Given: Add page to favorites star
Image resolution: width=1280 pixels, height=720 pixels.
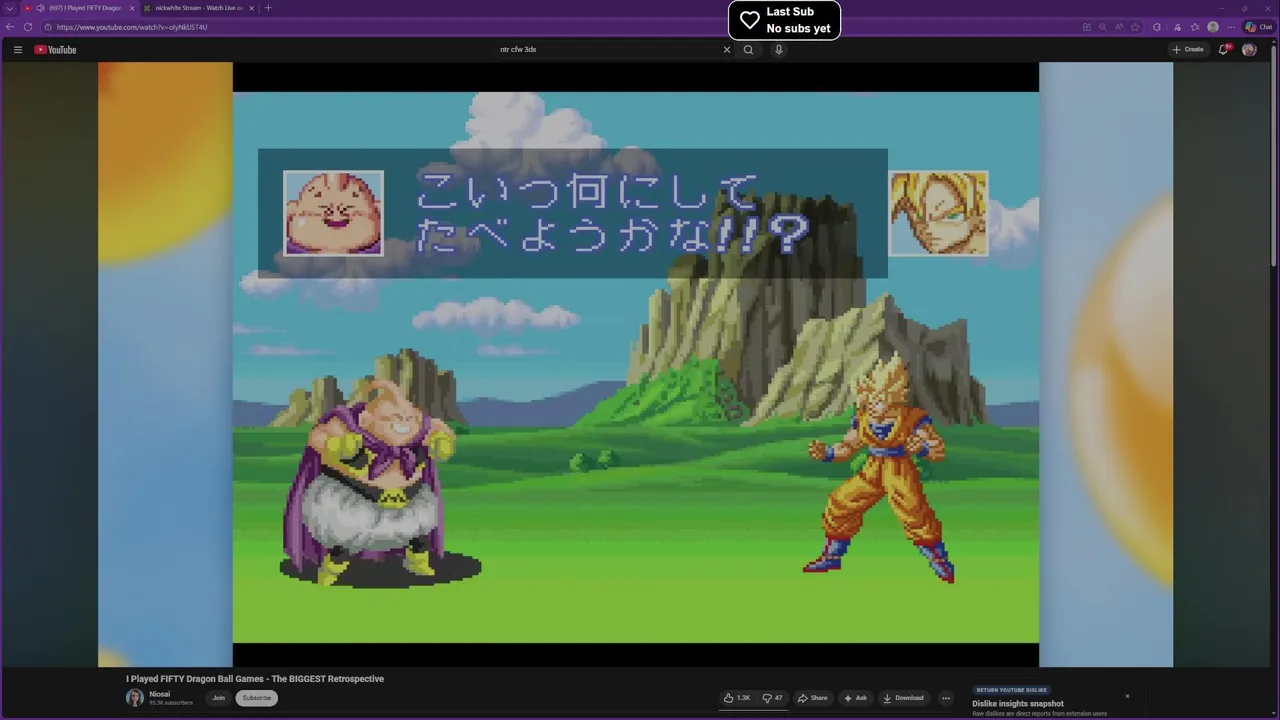Looking at the screenshot, I should [1135, 27].
